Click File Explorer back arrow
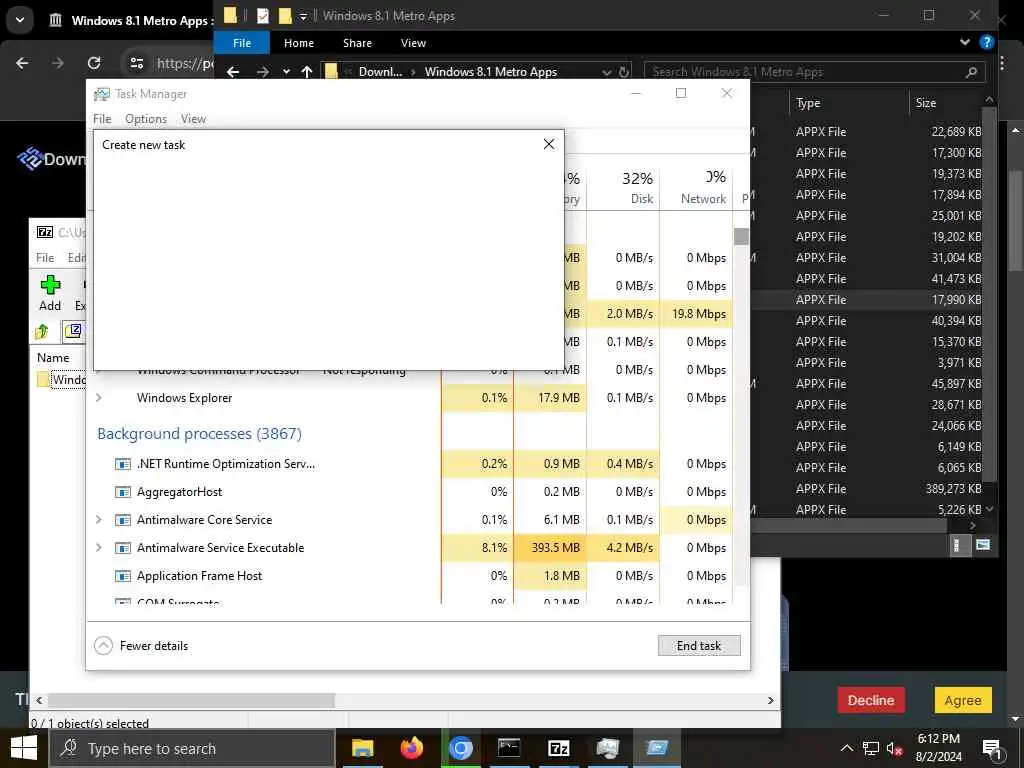Viewport: 1024px width, 768px height. (x=233, y=71)
